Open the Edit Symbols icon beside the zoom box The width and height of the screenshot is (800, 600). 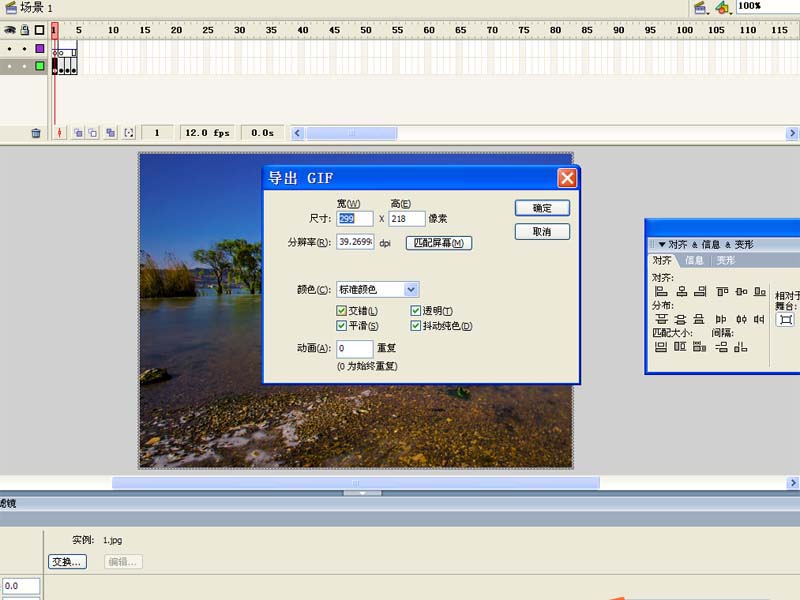(x=722, y=7)
